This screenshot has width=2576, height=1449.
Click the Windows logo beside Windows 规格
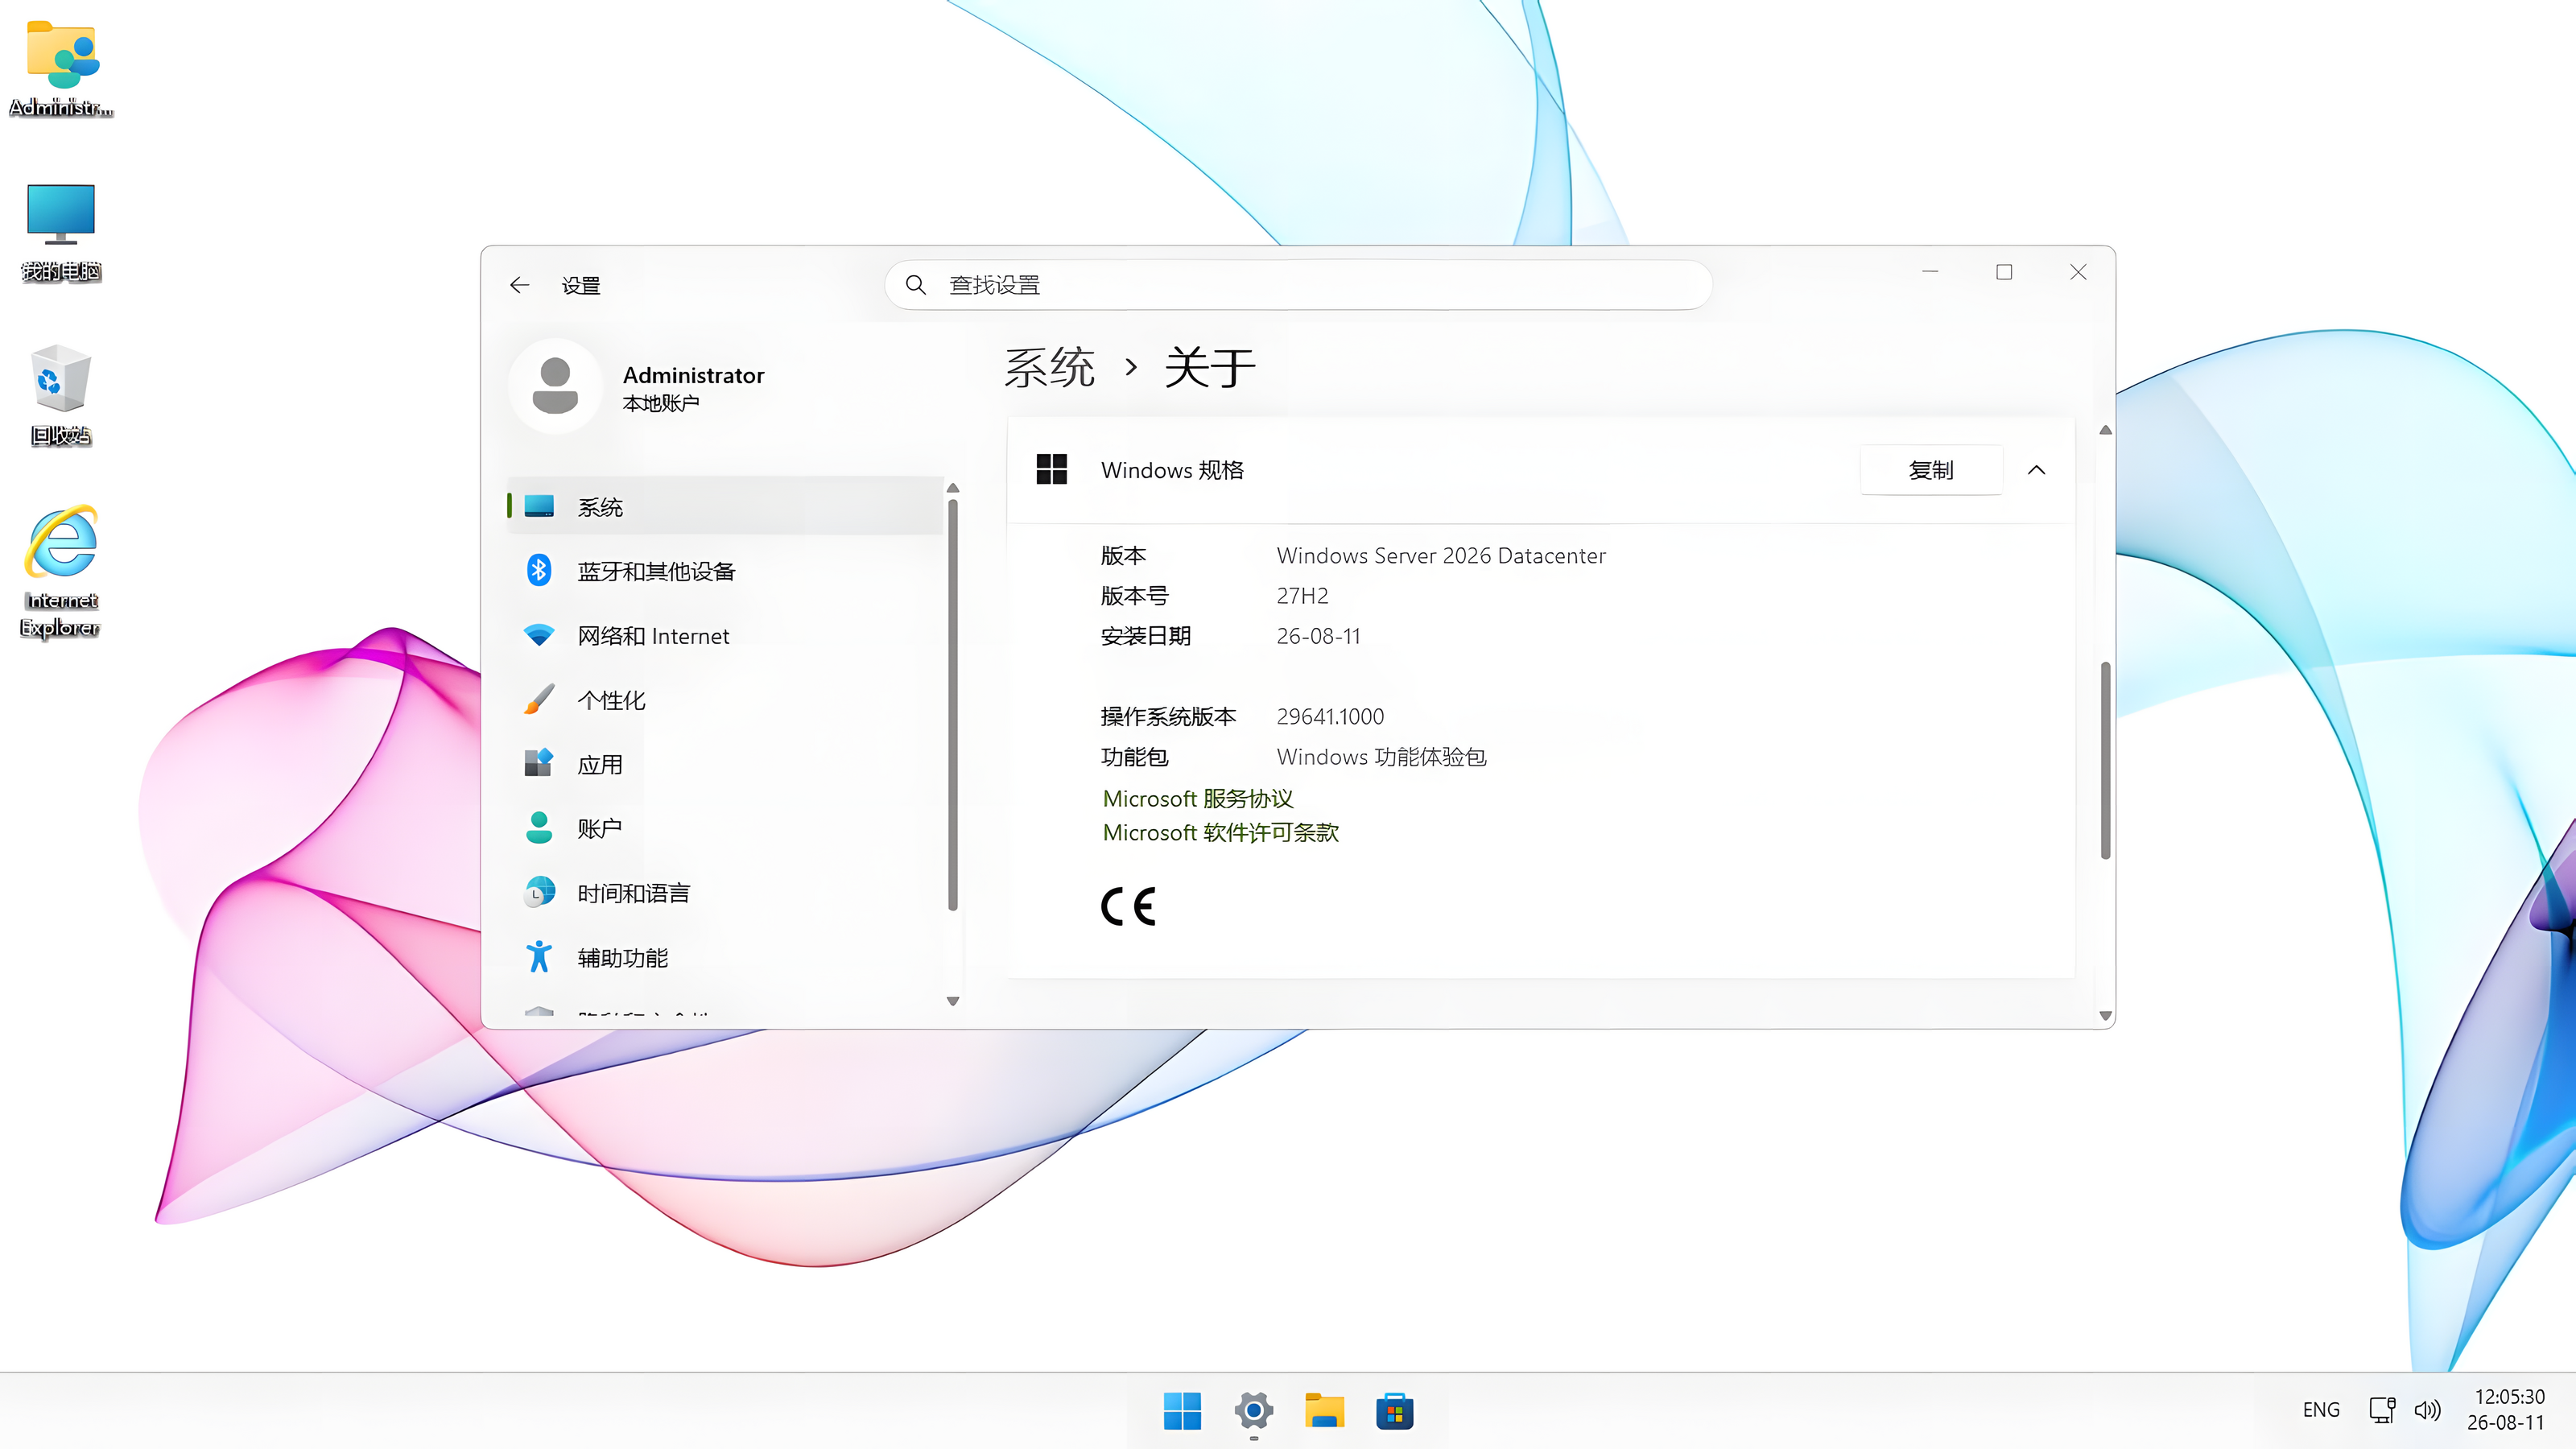(1052, 469)
